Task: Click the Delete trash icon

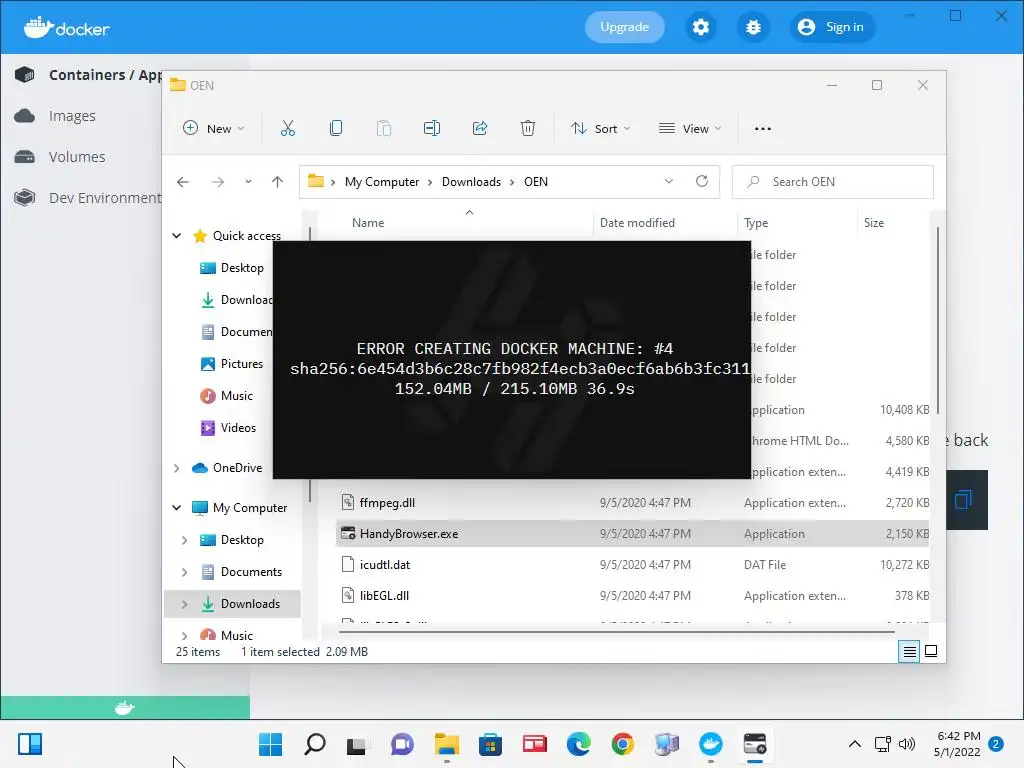Action: [528, 129]
